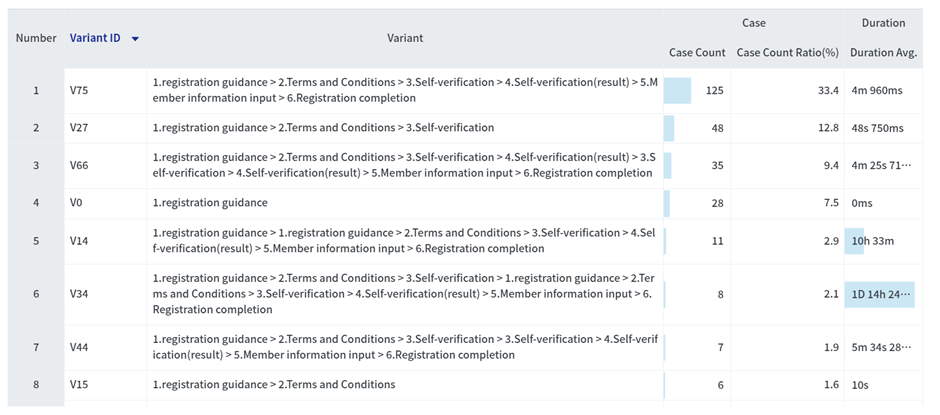Click the Case Count Ratio(%) header
Screen dimensions: 940x415
787,52
